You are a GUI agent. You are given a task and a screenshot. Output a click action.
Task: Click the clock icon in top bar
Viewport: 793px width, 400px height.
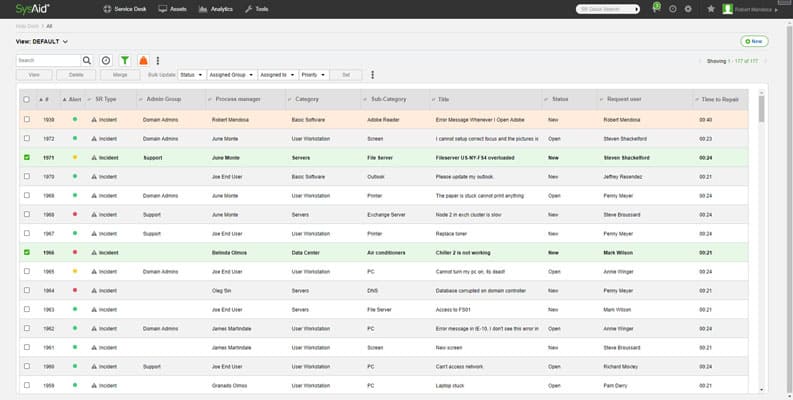click(673, 9)
